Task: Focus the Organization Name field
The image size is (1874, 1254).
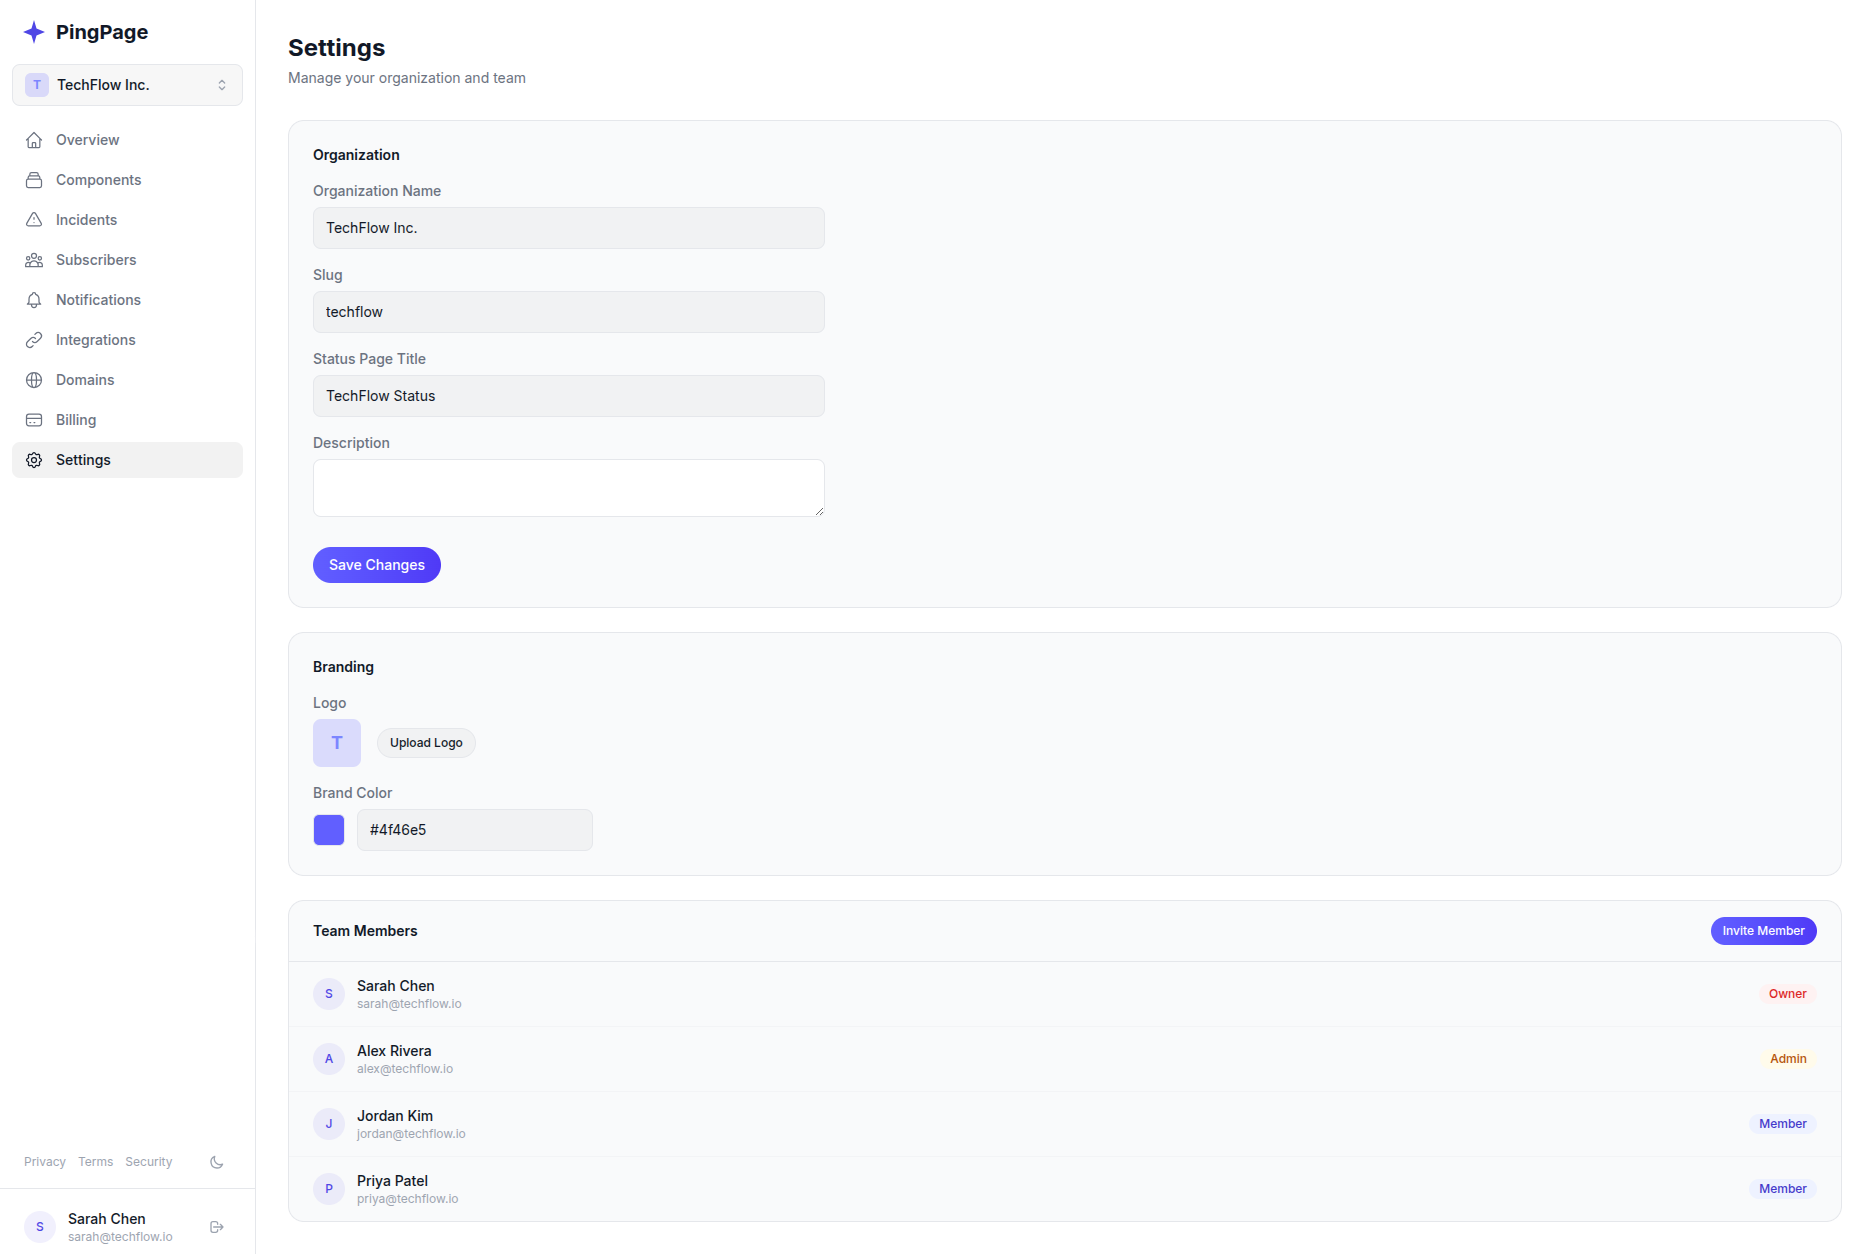Action: [569, 228]
